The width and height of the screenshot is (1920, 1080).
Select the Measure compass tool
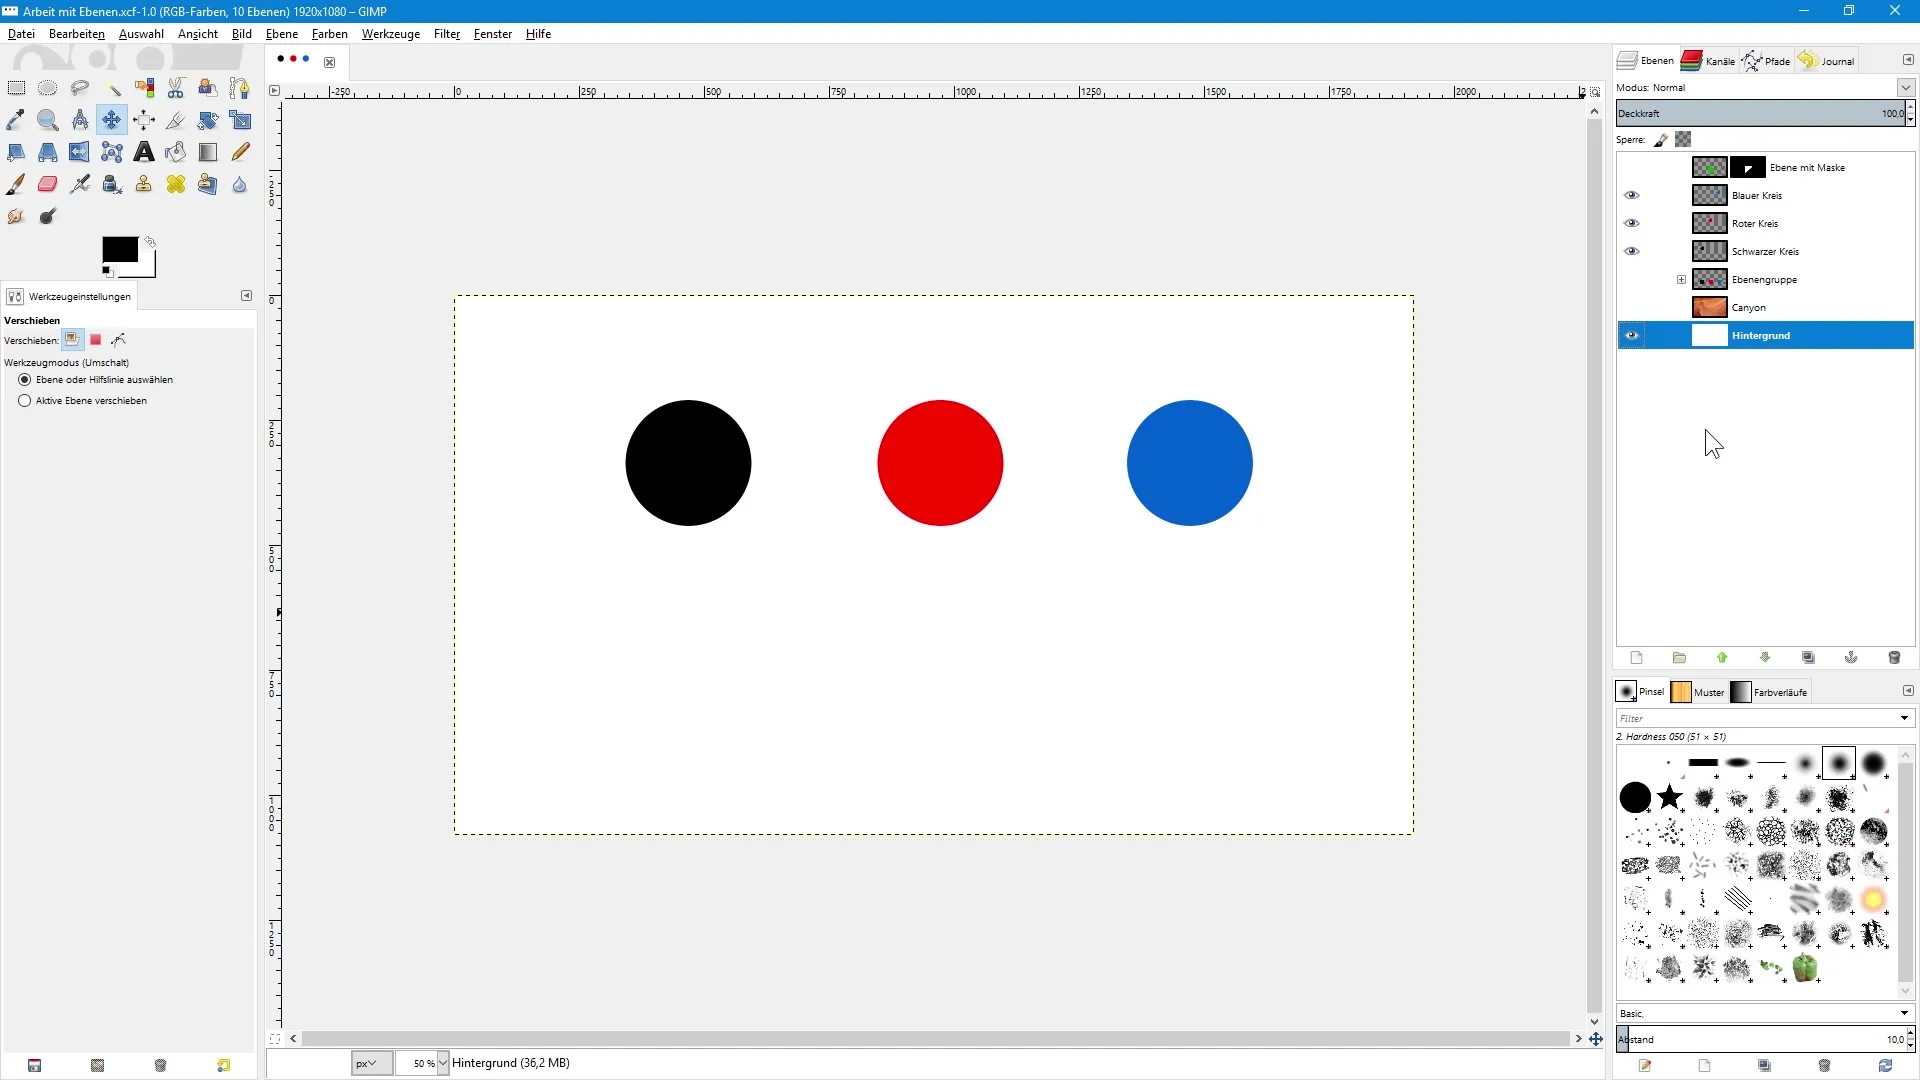coord(80,120)
